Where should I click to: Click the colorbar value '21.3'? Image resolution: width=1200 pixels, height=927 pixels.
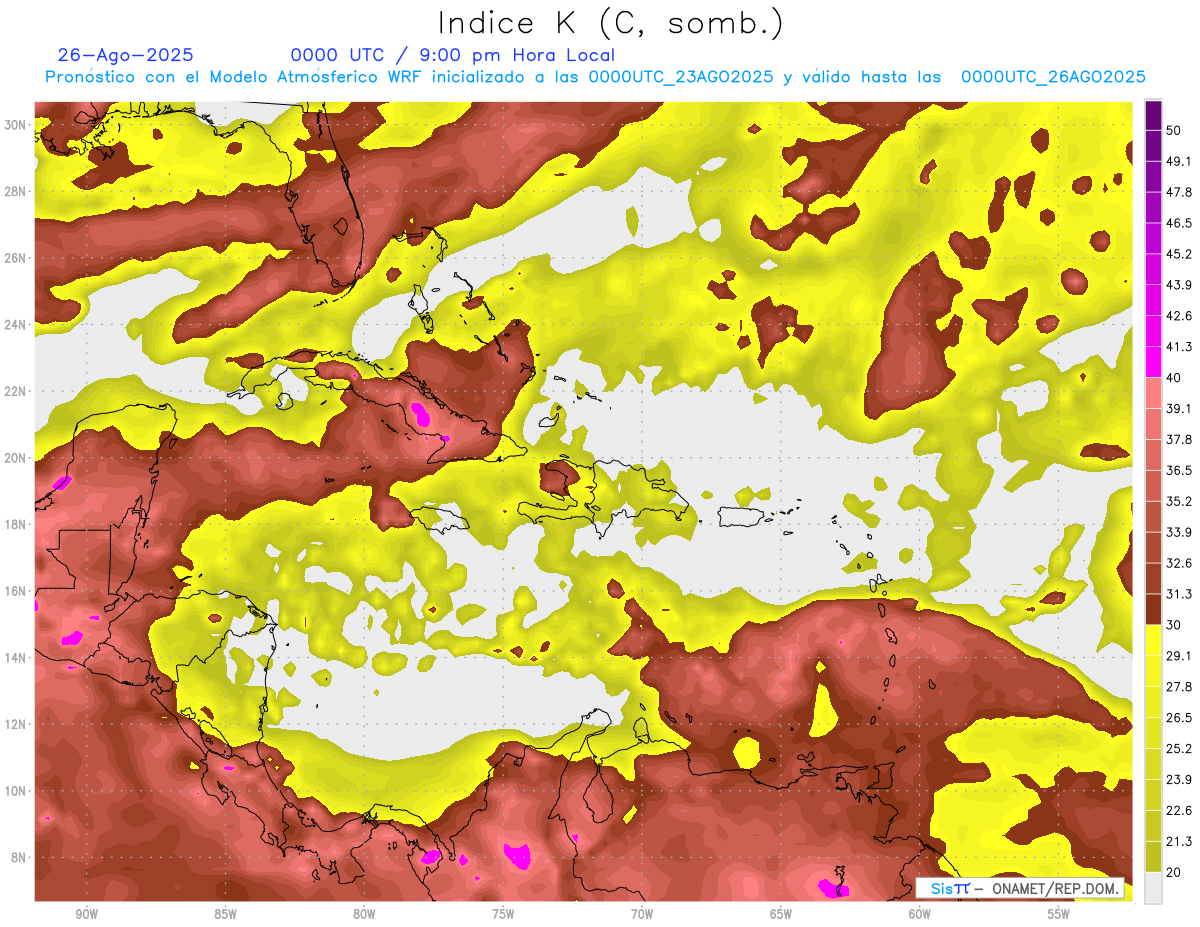1179,842
